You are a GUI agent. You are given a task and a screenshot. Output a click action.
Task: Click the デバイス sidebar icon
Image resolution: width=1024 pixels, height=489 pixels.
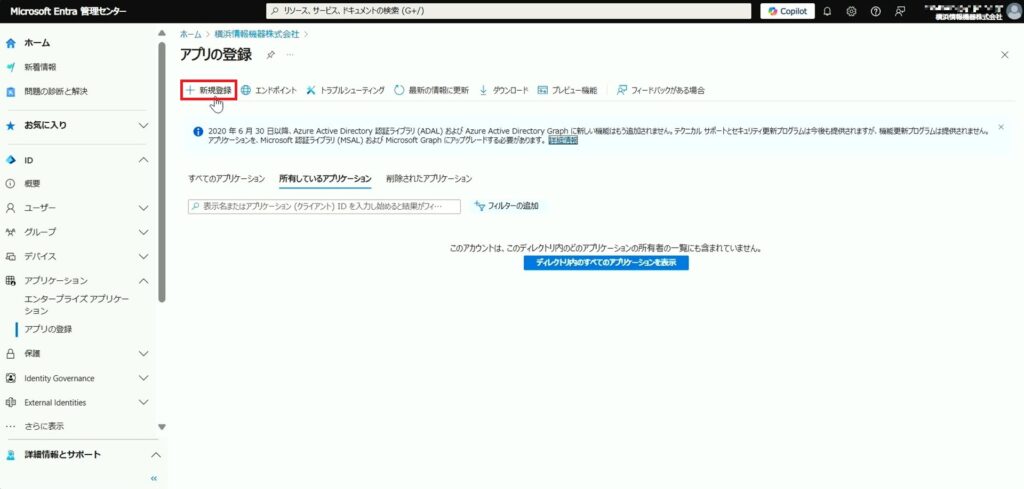coord(10,256)
